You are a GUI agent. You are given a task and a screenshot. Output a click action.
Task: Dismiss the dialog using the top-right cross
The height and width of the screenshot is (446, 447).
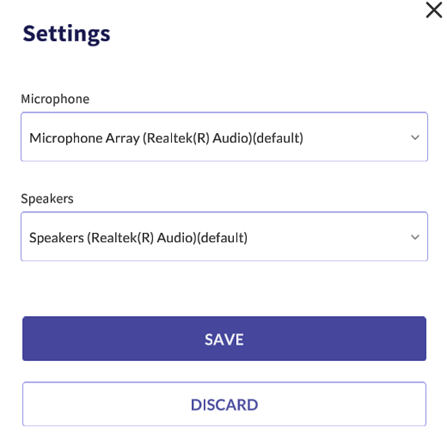click(434, 10)
